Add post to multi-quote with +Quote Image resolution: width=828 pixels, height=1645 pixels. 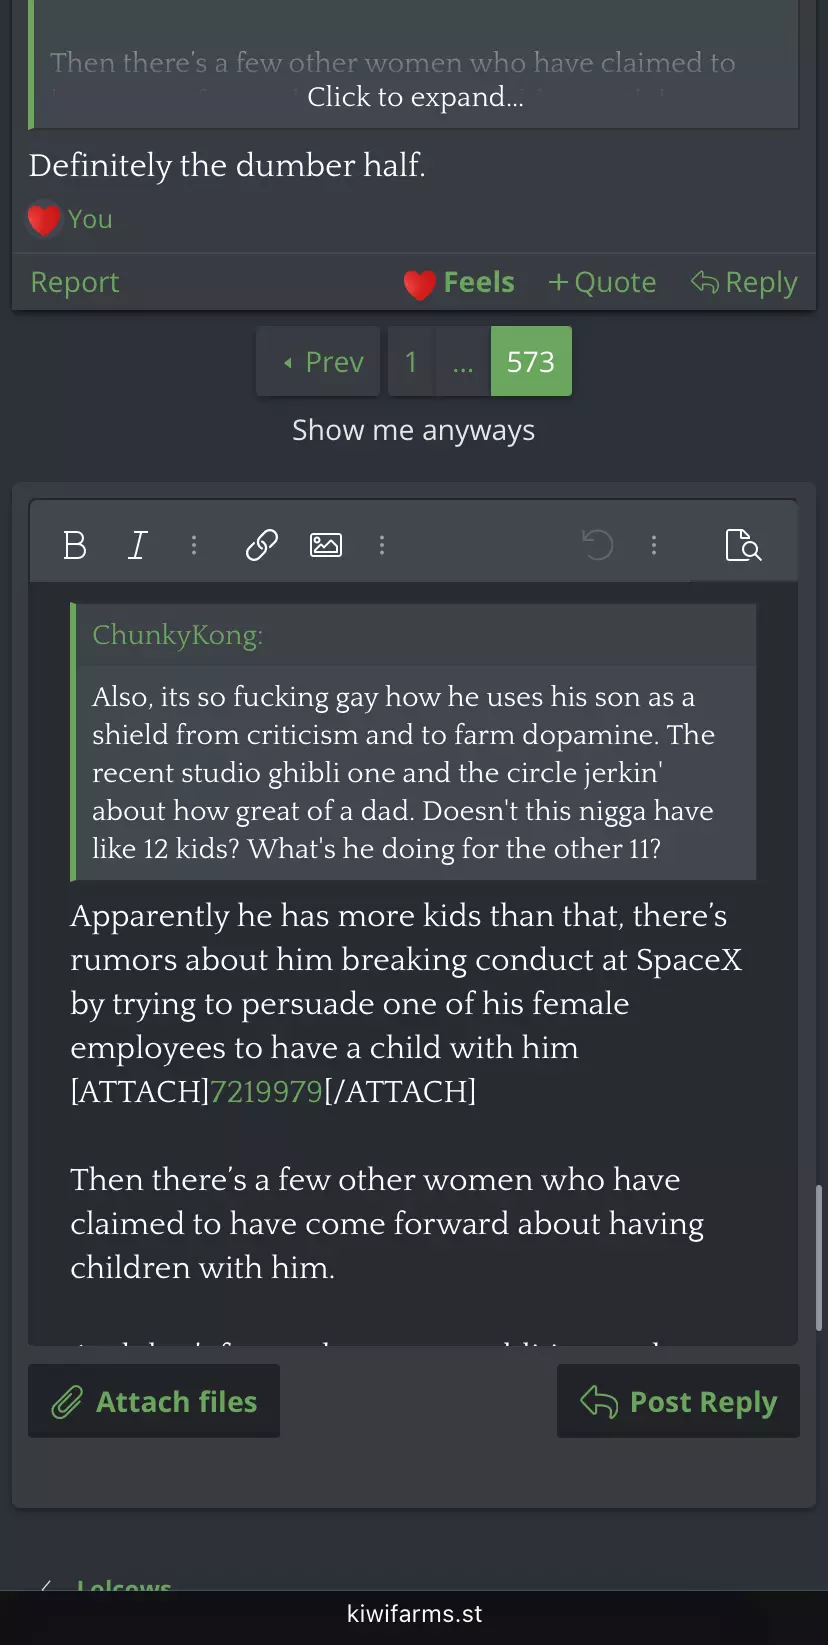coord(602,282)
